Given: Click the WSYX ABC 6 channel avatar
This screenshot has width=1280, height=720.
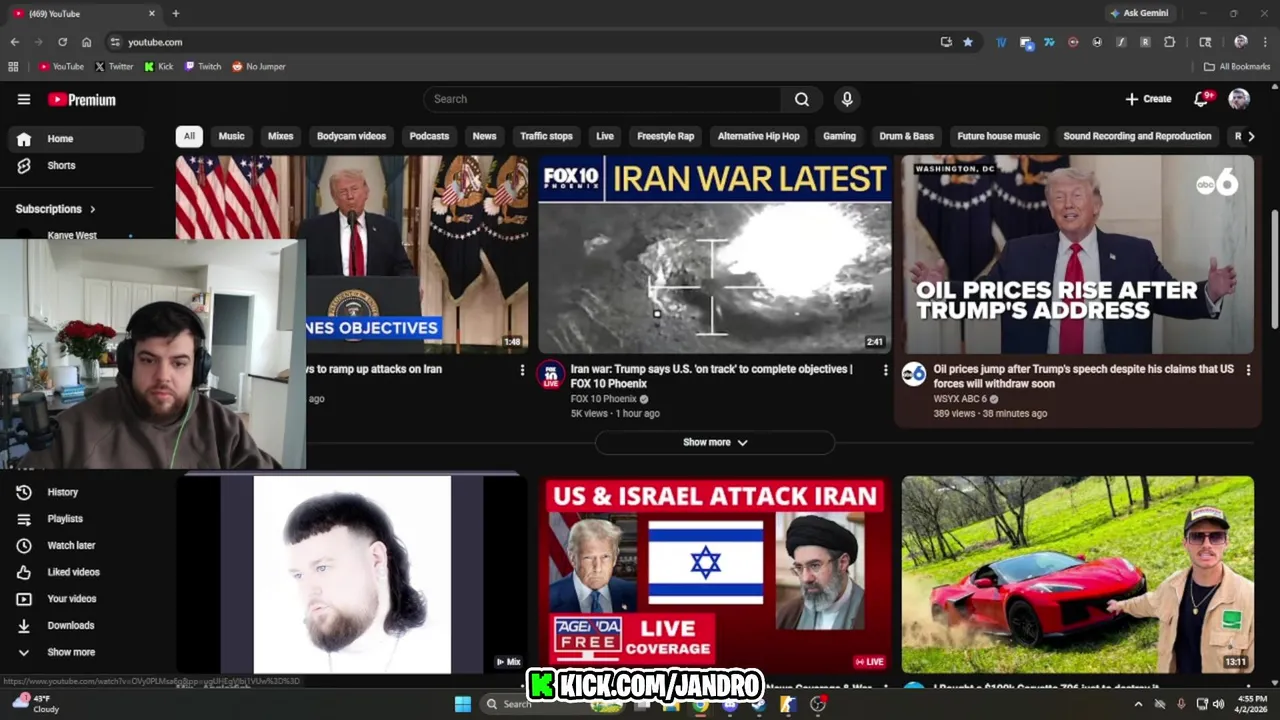Looking at the screenshot, I should point(914,375).
